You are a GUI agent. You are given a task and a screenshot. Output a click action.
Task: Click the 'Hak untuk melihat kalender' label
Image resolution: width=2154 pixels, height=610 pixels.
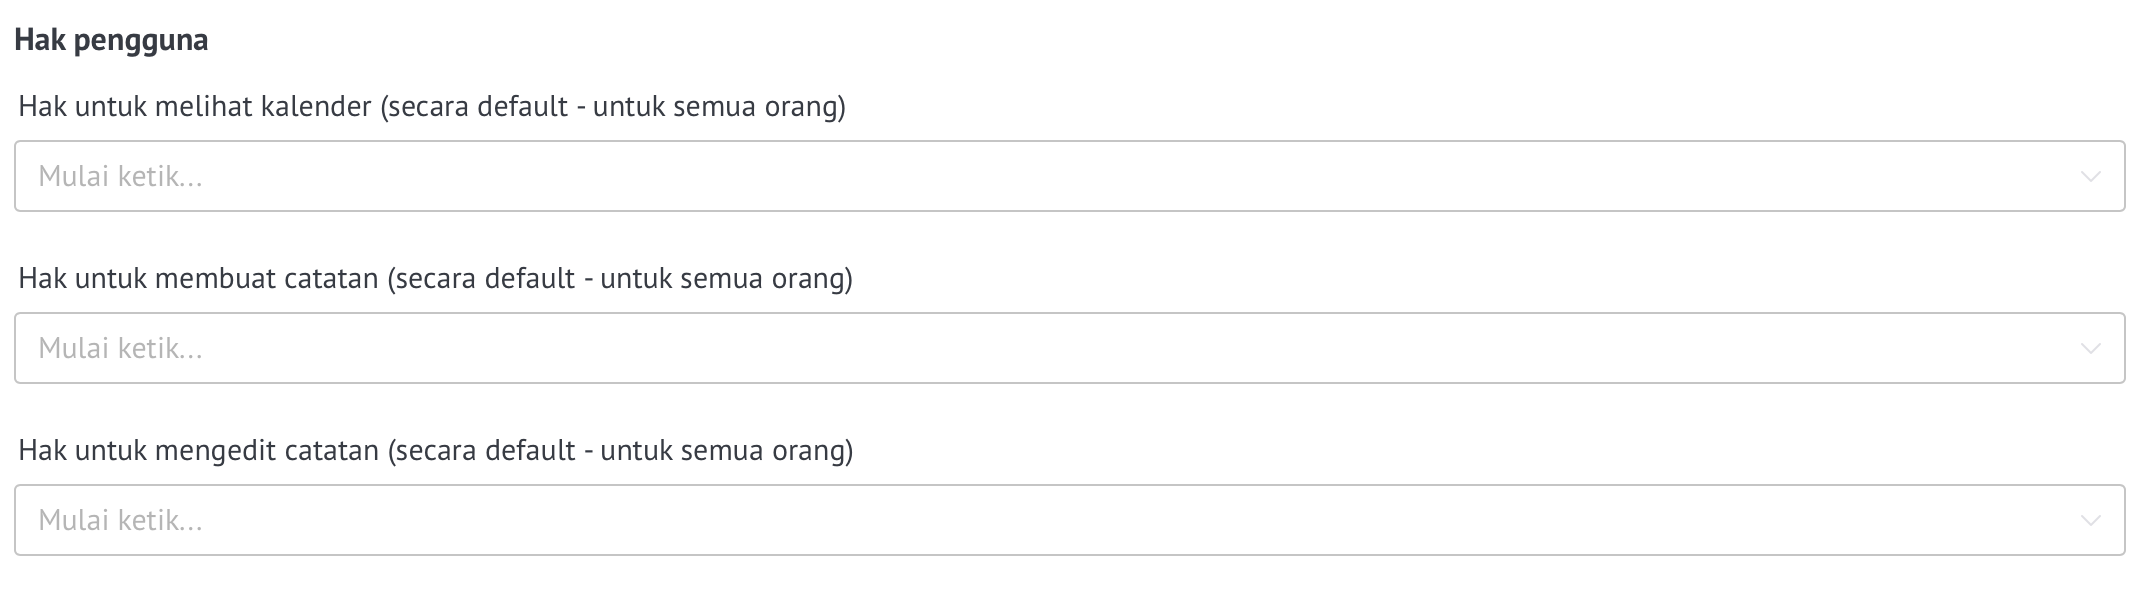point(195,106)
